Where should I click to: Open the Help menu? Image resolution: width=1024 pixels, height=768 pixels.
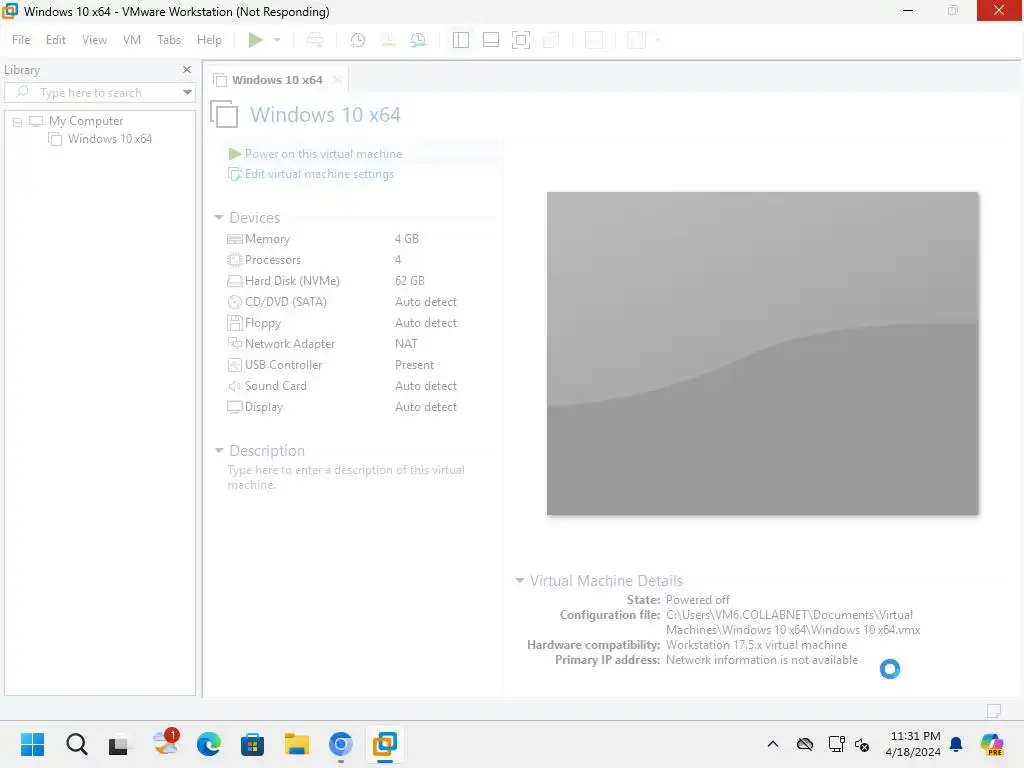click(209, 40)
